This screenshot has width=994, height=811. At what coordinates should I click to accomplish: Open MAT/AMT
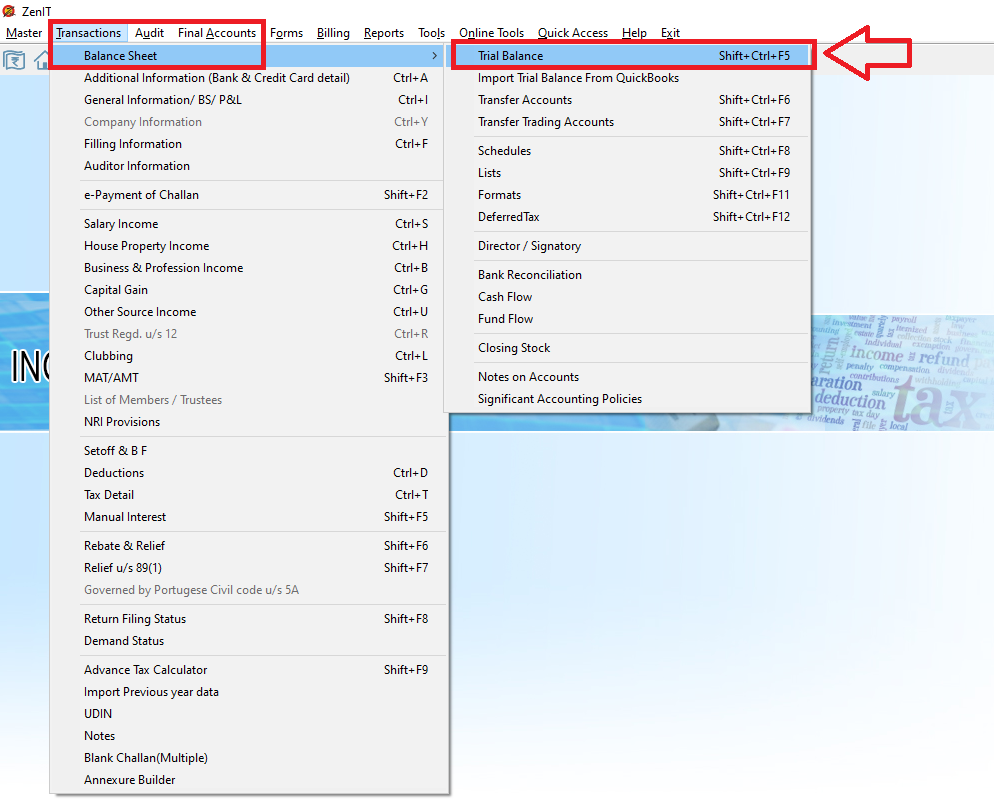pyautogui.click(x=248, y=378)
